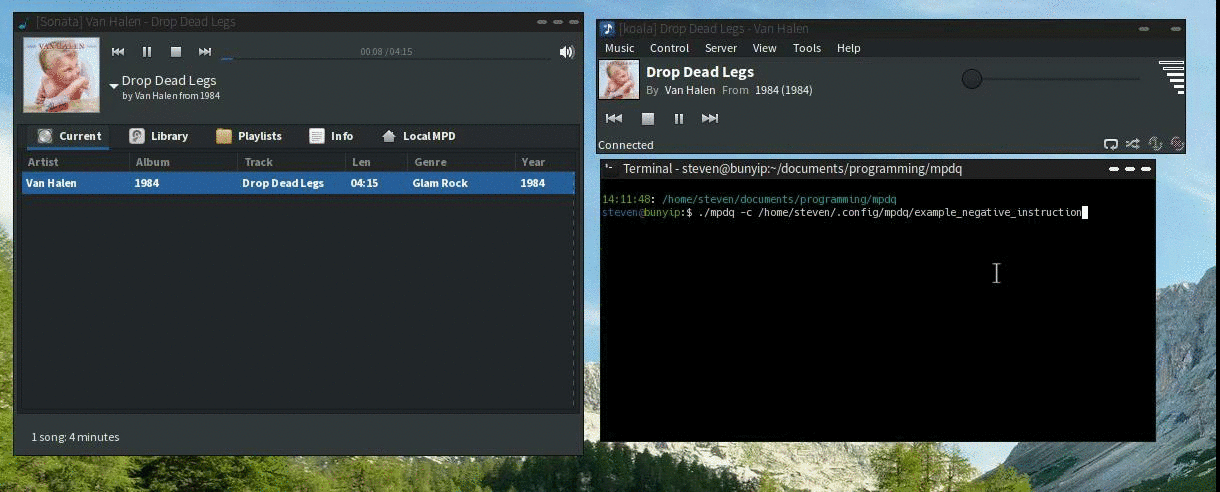Sort playlist by Year column header
This screenshot has height=492, width=1220.
[x=545, y=162]
